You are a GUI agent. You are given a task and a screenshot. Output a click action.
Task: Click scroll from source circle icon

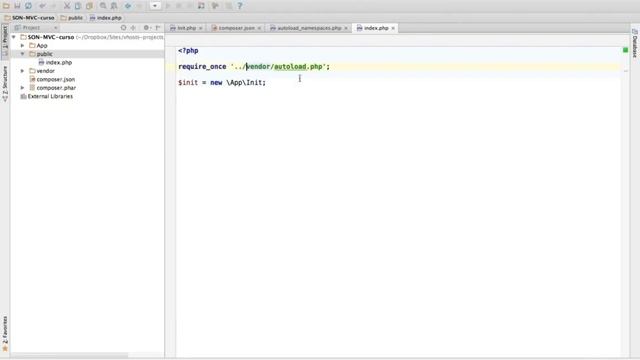(x=123, y=28)
